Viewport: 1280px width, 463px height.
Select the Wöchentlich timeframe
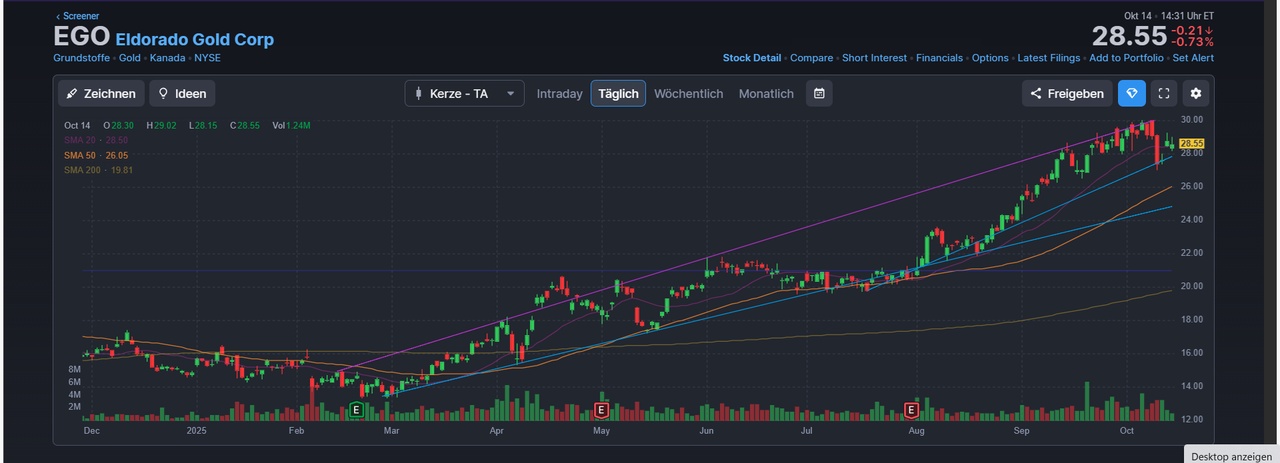688,93
